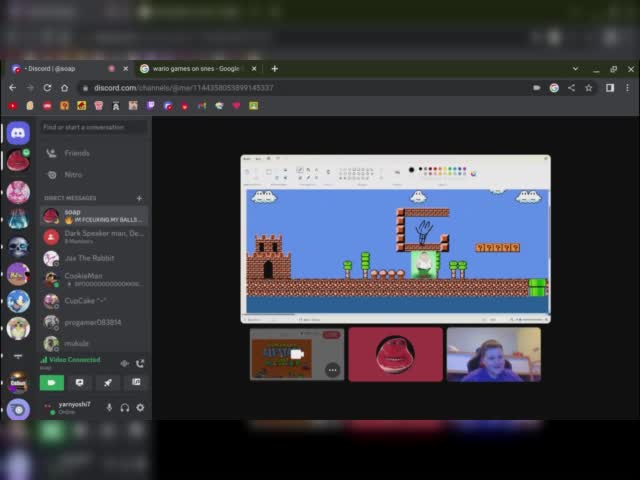Focus the main Paint screen share stream
The width and height of the screenshot is (640, 480).
(x=396, y=239)
